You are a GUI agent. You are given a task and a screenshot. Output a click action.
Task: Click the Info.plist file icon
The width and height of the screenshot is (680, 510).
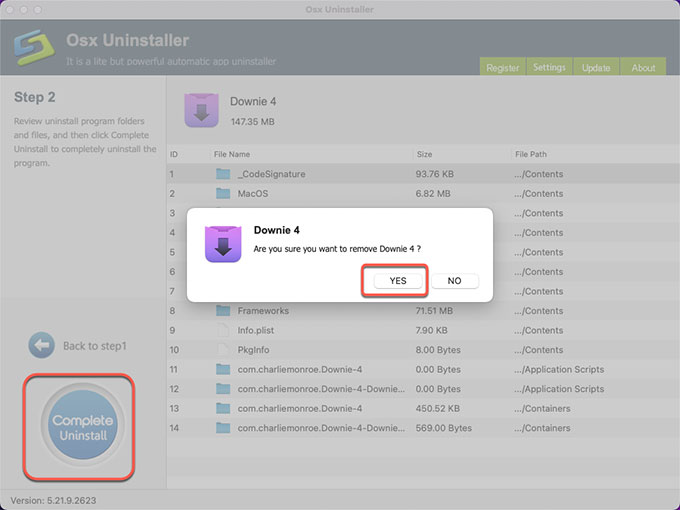point(223,330)
